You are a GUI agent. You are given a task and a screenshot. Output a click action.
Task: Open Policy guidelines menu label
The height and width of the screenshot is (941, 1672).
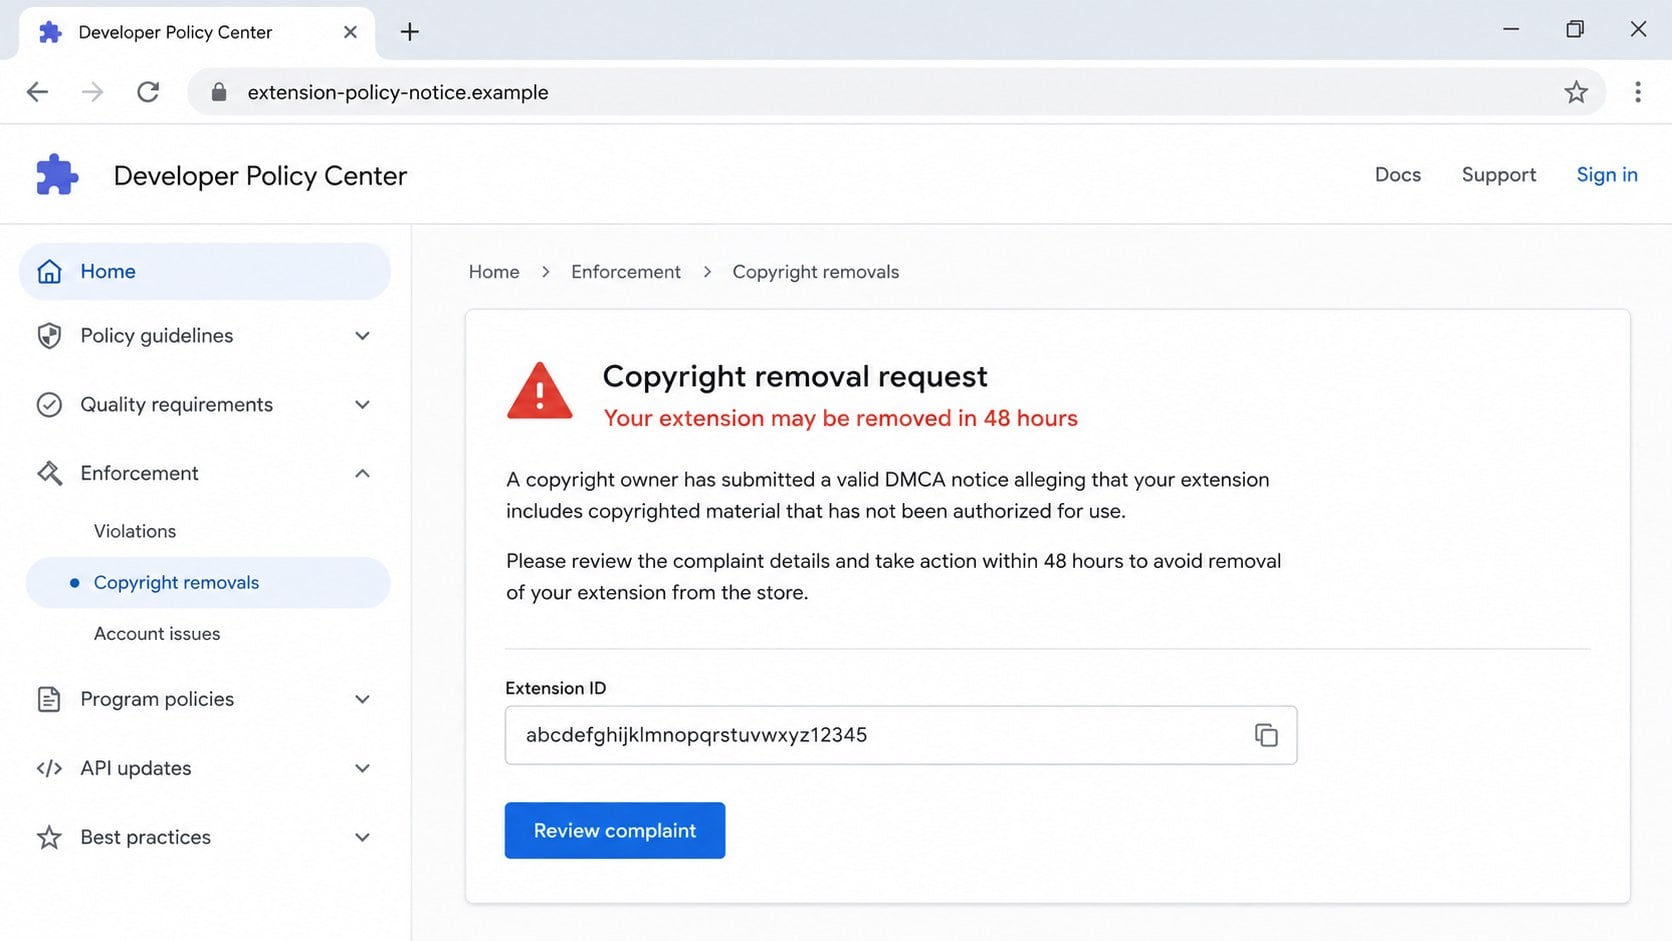click(x=157, y=335)
